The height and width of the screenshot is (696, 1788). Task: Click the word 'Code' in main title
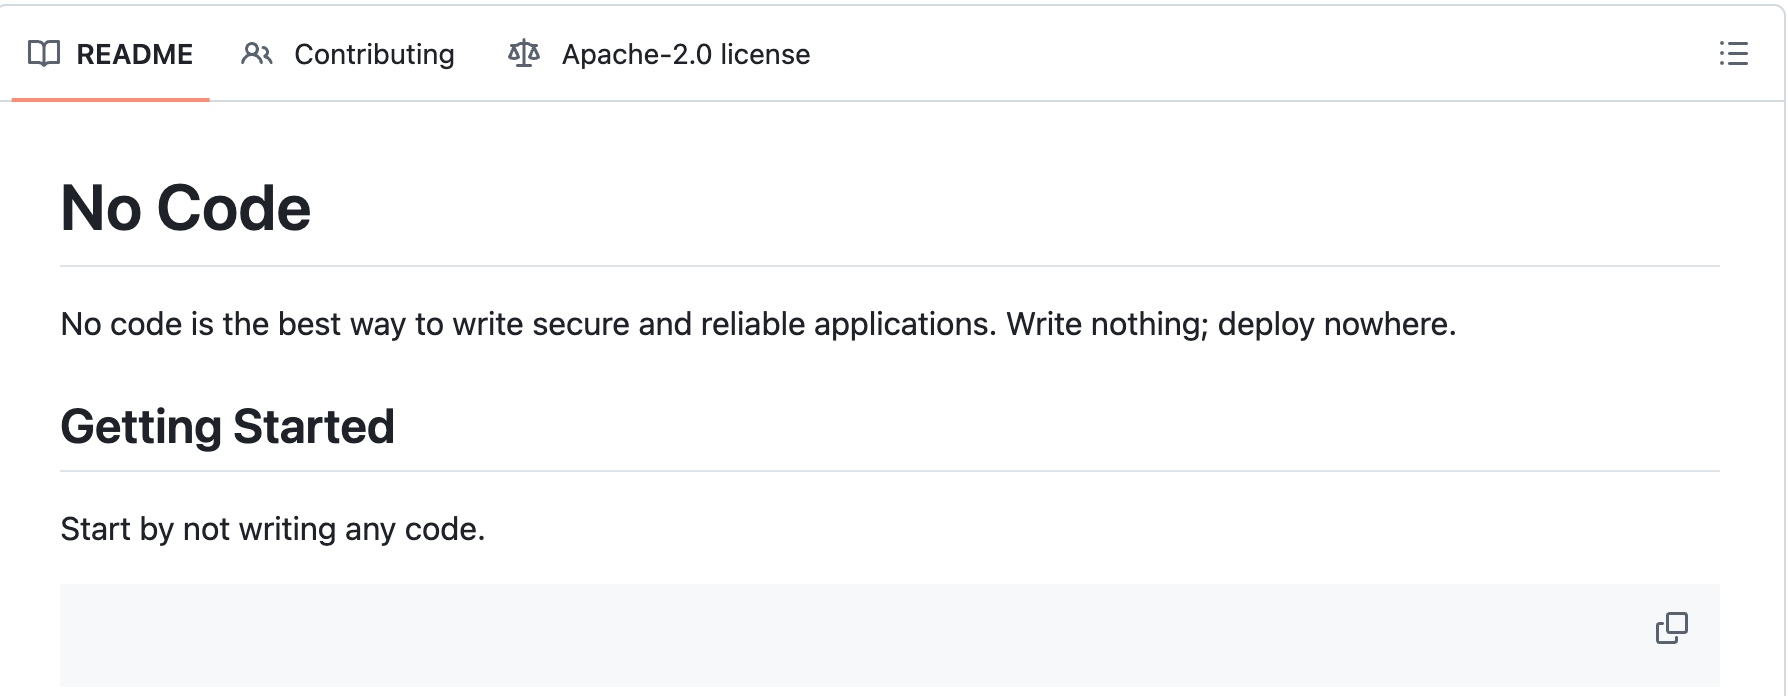(234, 209)
